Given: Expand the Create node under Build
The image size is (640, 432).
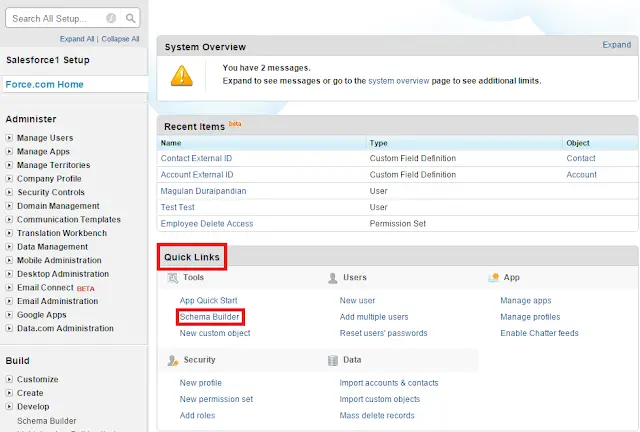Looking at the screenshot, I should (x=9, y=393).
